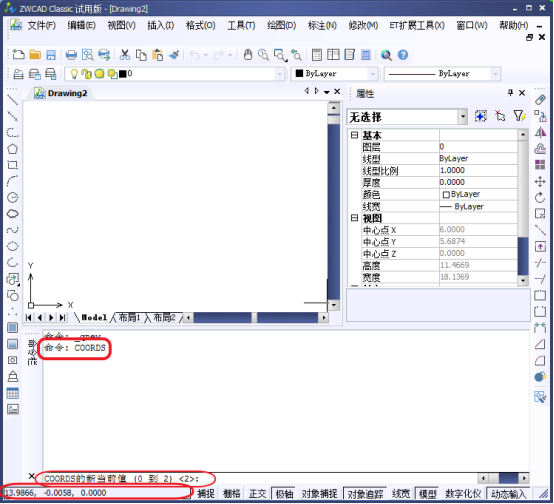Toggle 对象追踪 object tracking in status bar
The width and height of the screenshot is (554, 504).
click(x=365, y=493)
